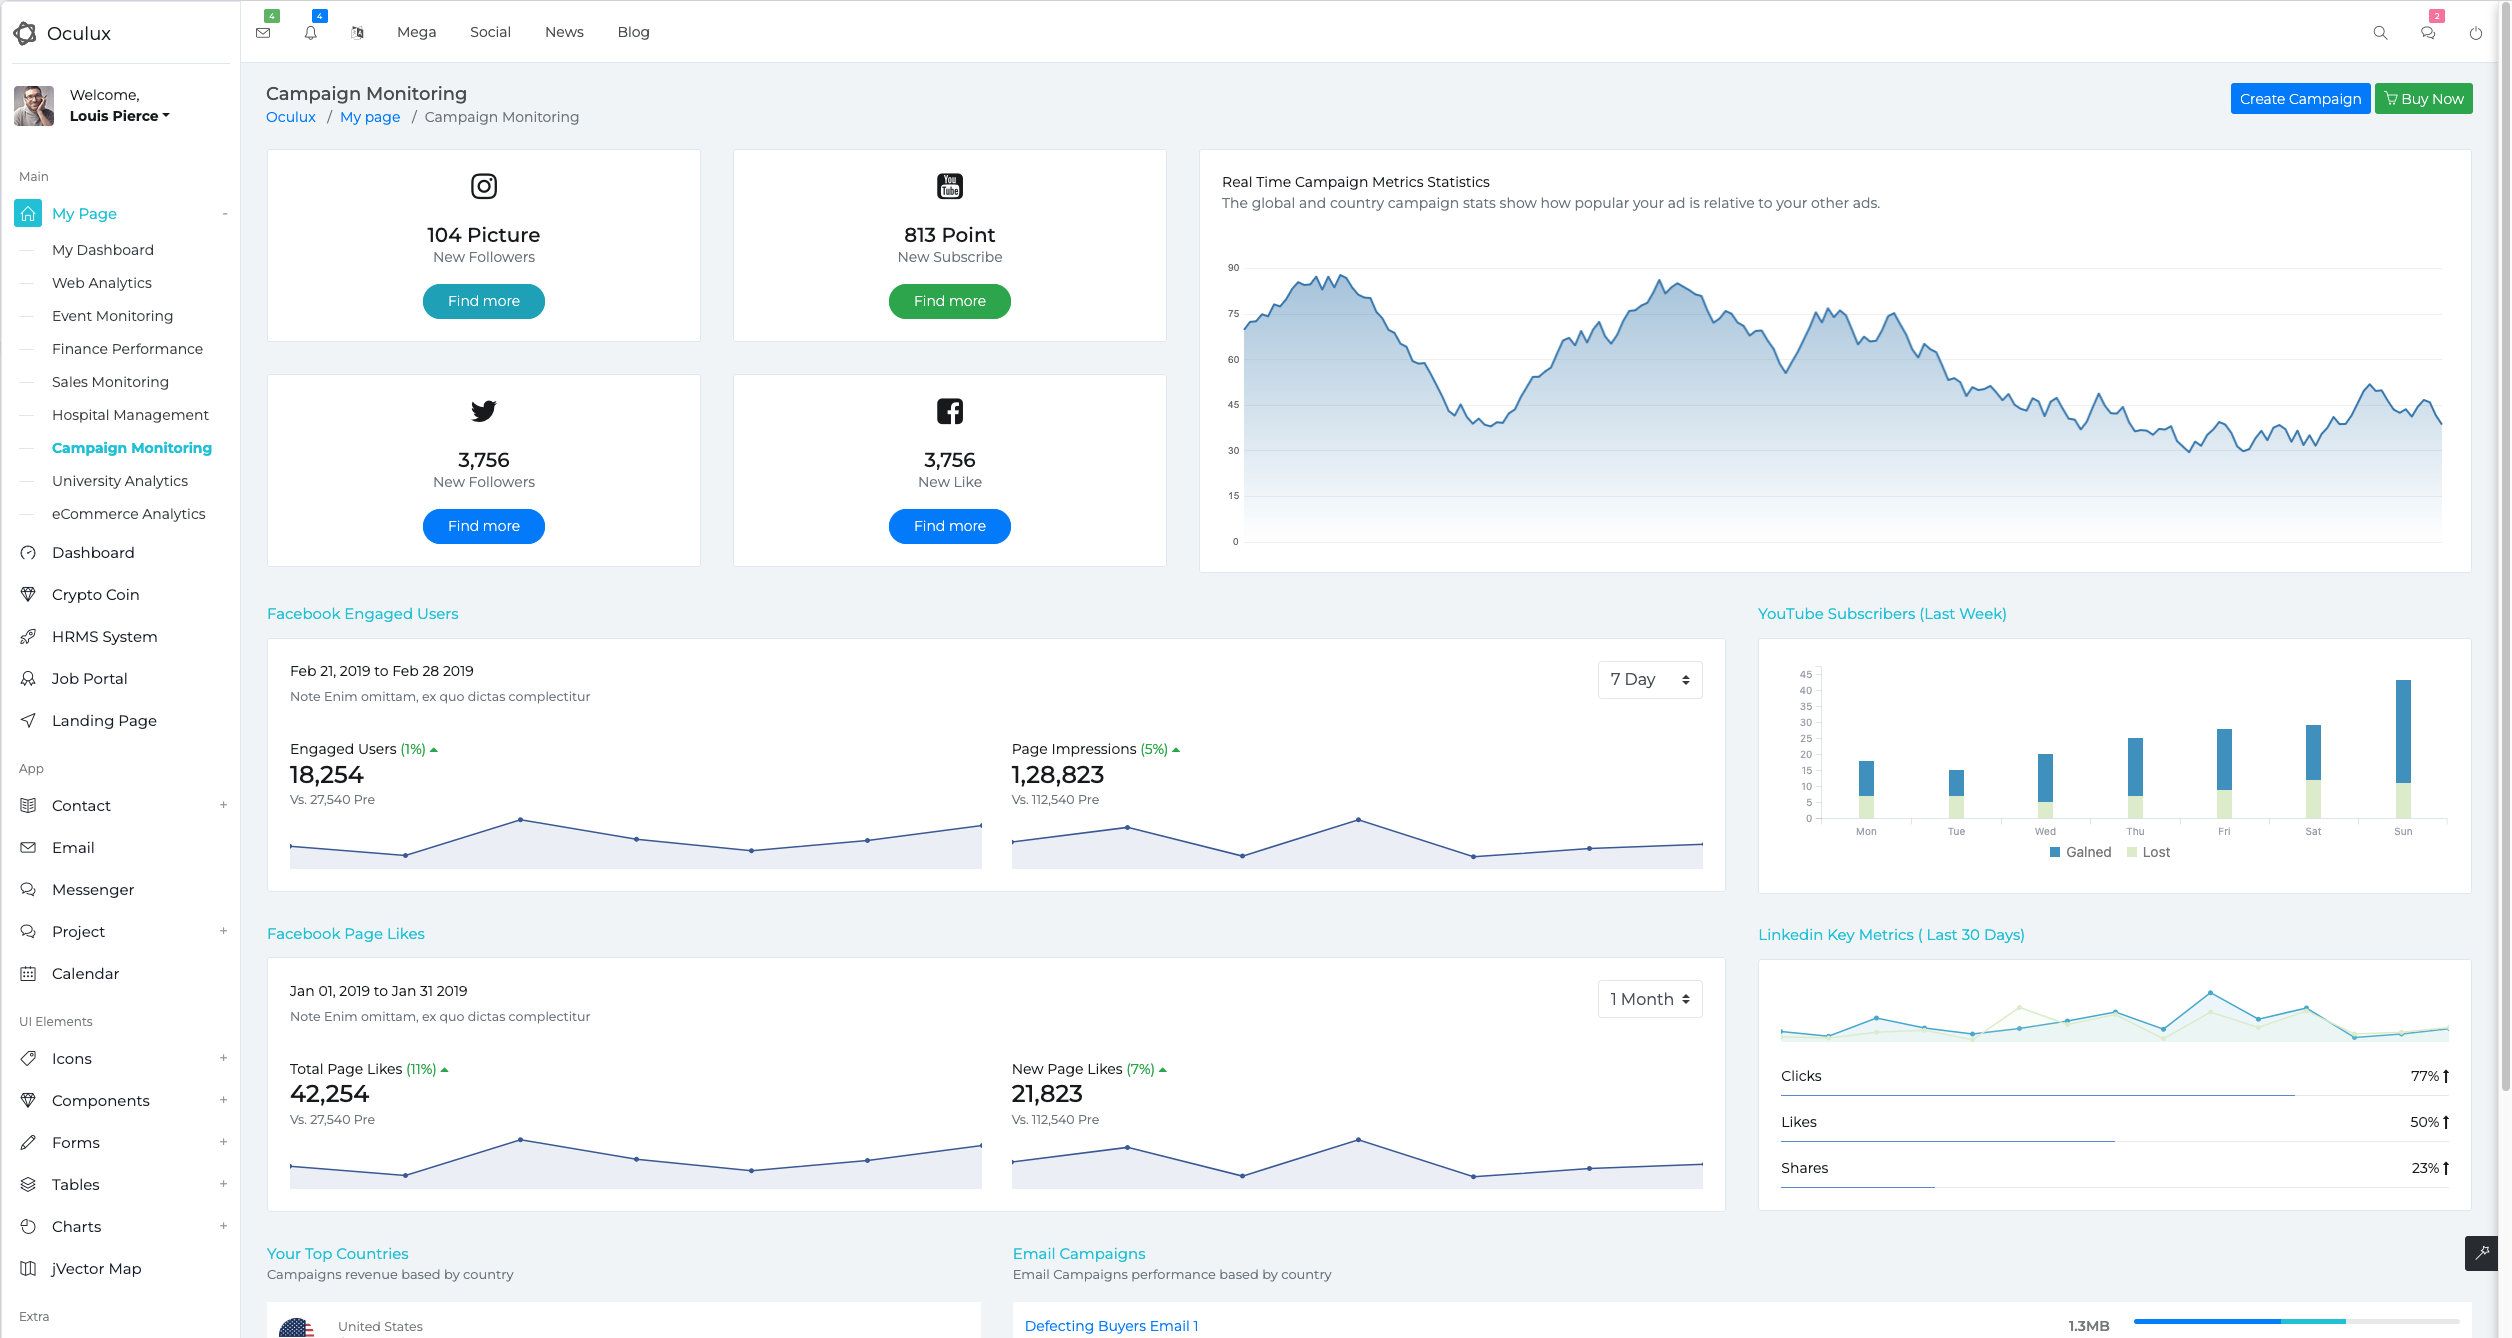Click the Messenger bubble icon in sidebar

(x=28, y=890)
